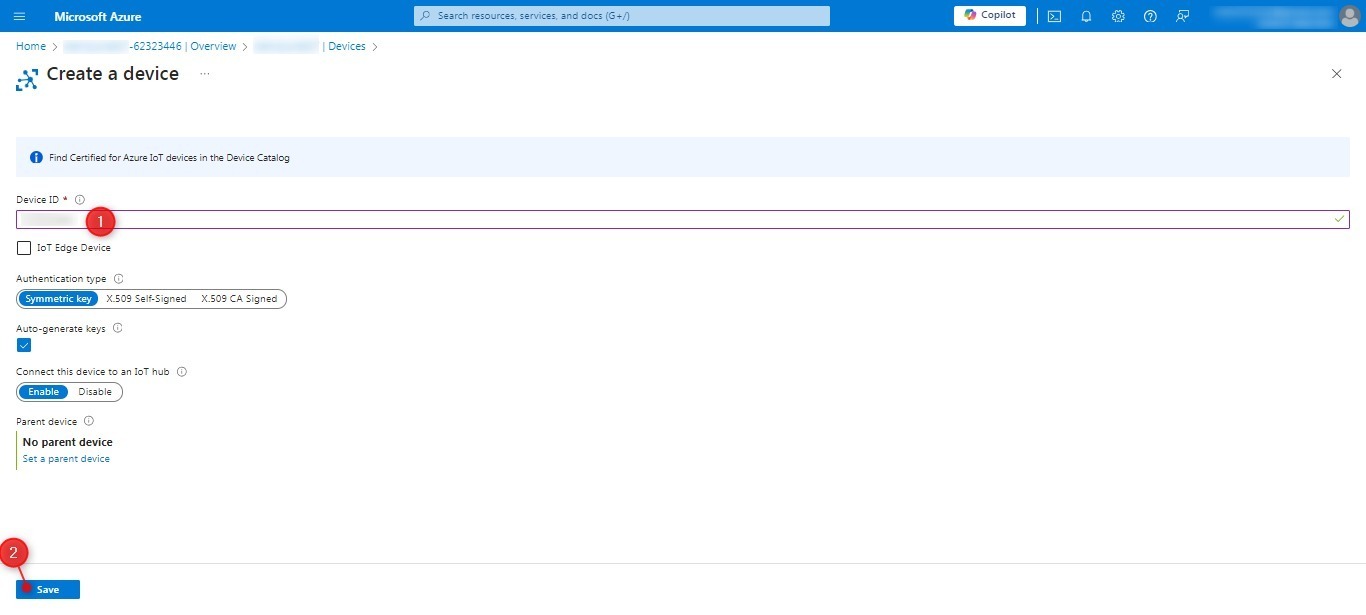Open the help question mark menu
The height and width of the screenshot is (615, 1366).
point(1150,16)
